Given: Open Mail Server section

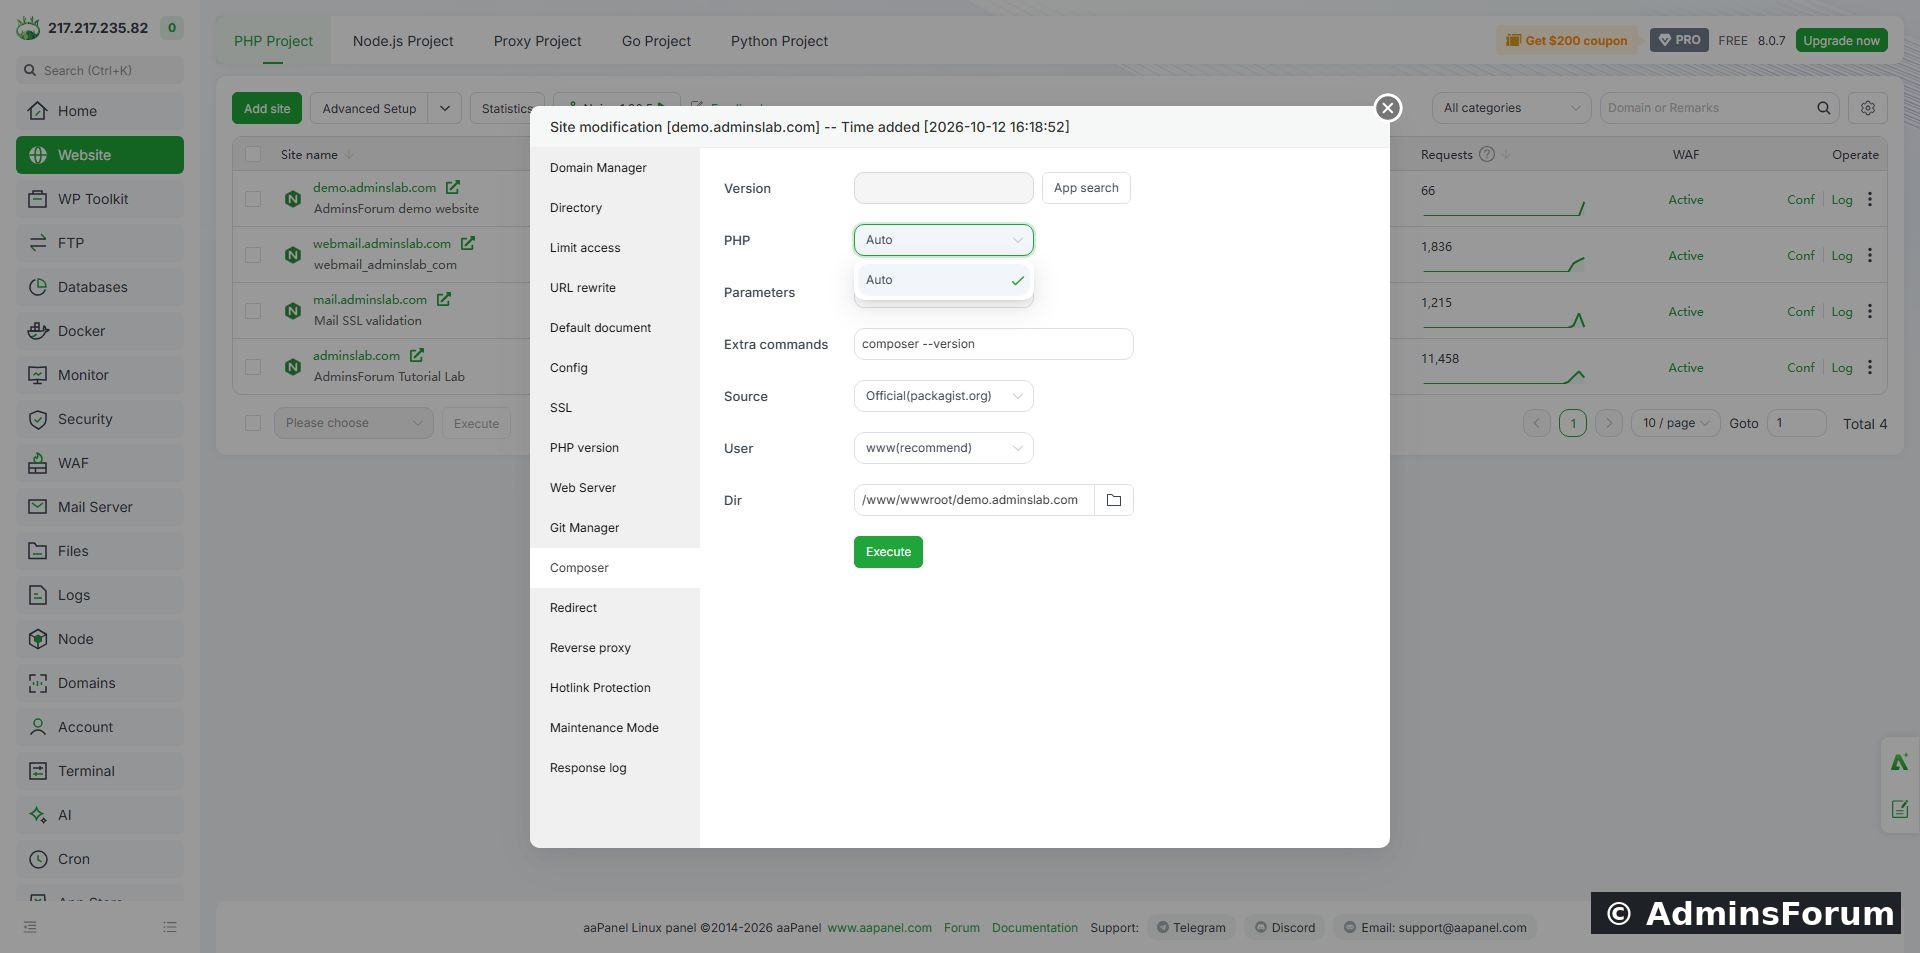Looking at the screenshot, I should 100,507.
